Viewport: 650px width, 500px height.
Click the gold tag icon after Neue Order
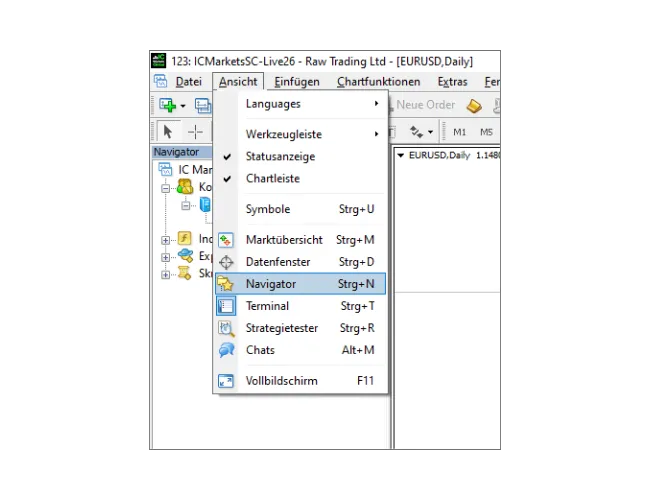[x=474, y=106]
